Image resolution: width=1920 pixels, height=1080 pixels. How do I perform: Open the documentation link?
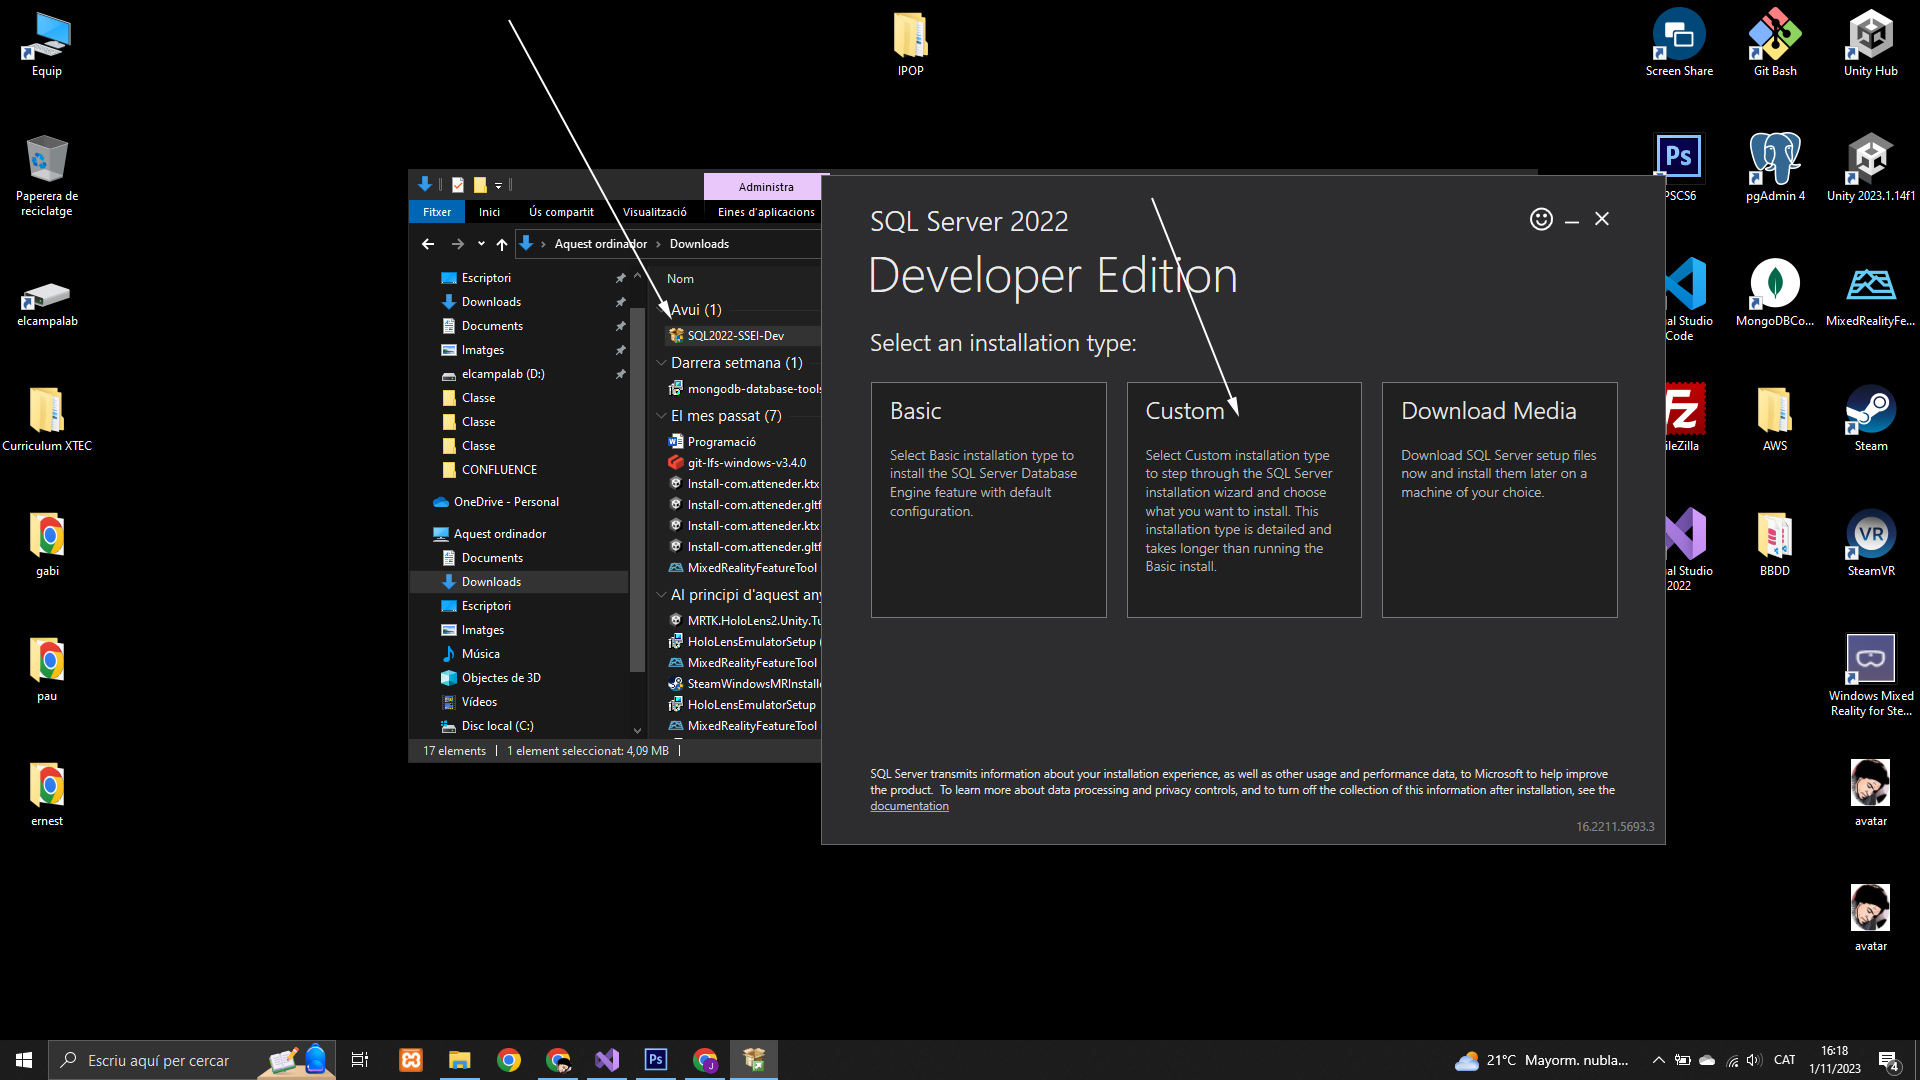point(909,806)
